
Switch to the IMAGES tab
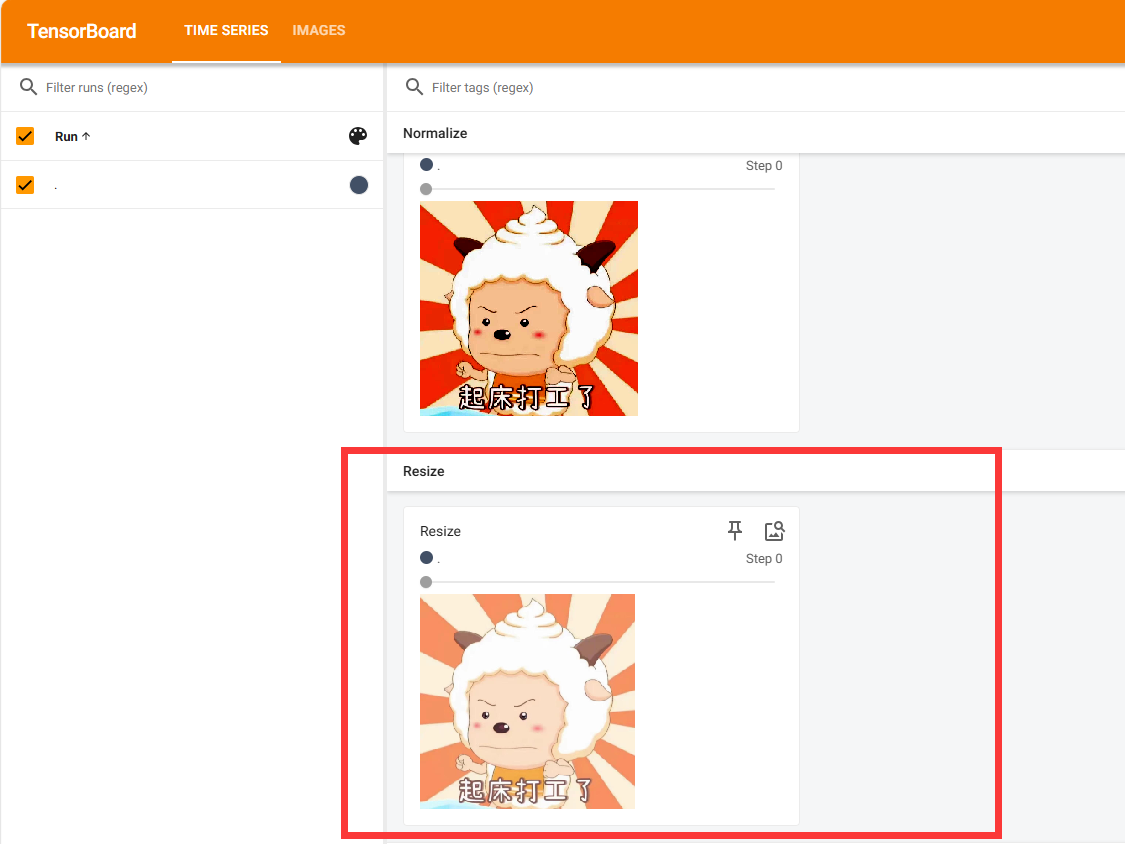(x=319, y=31)
